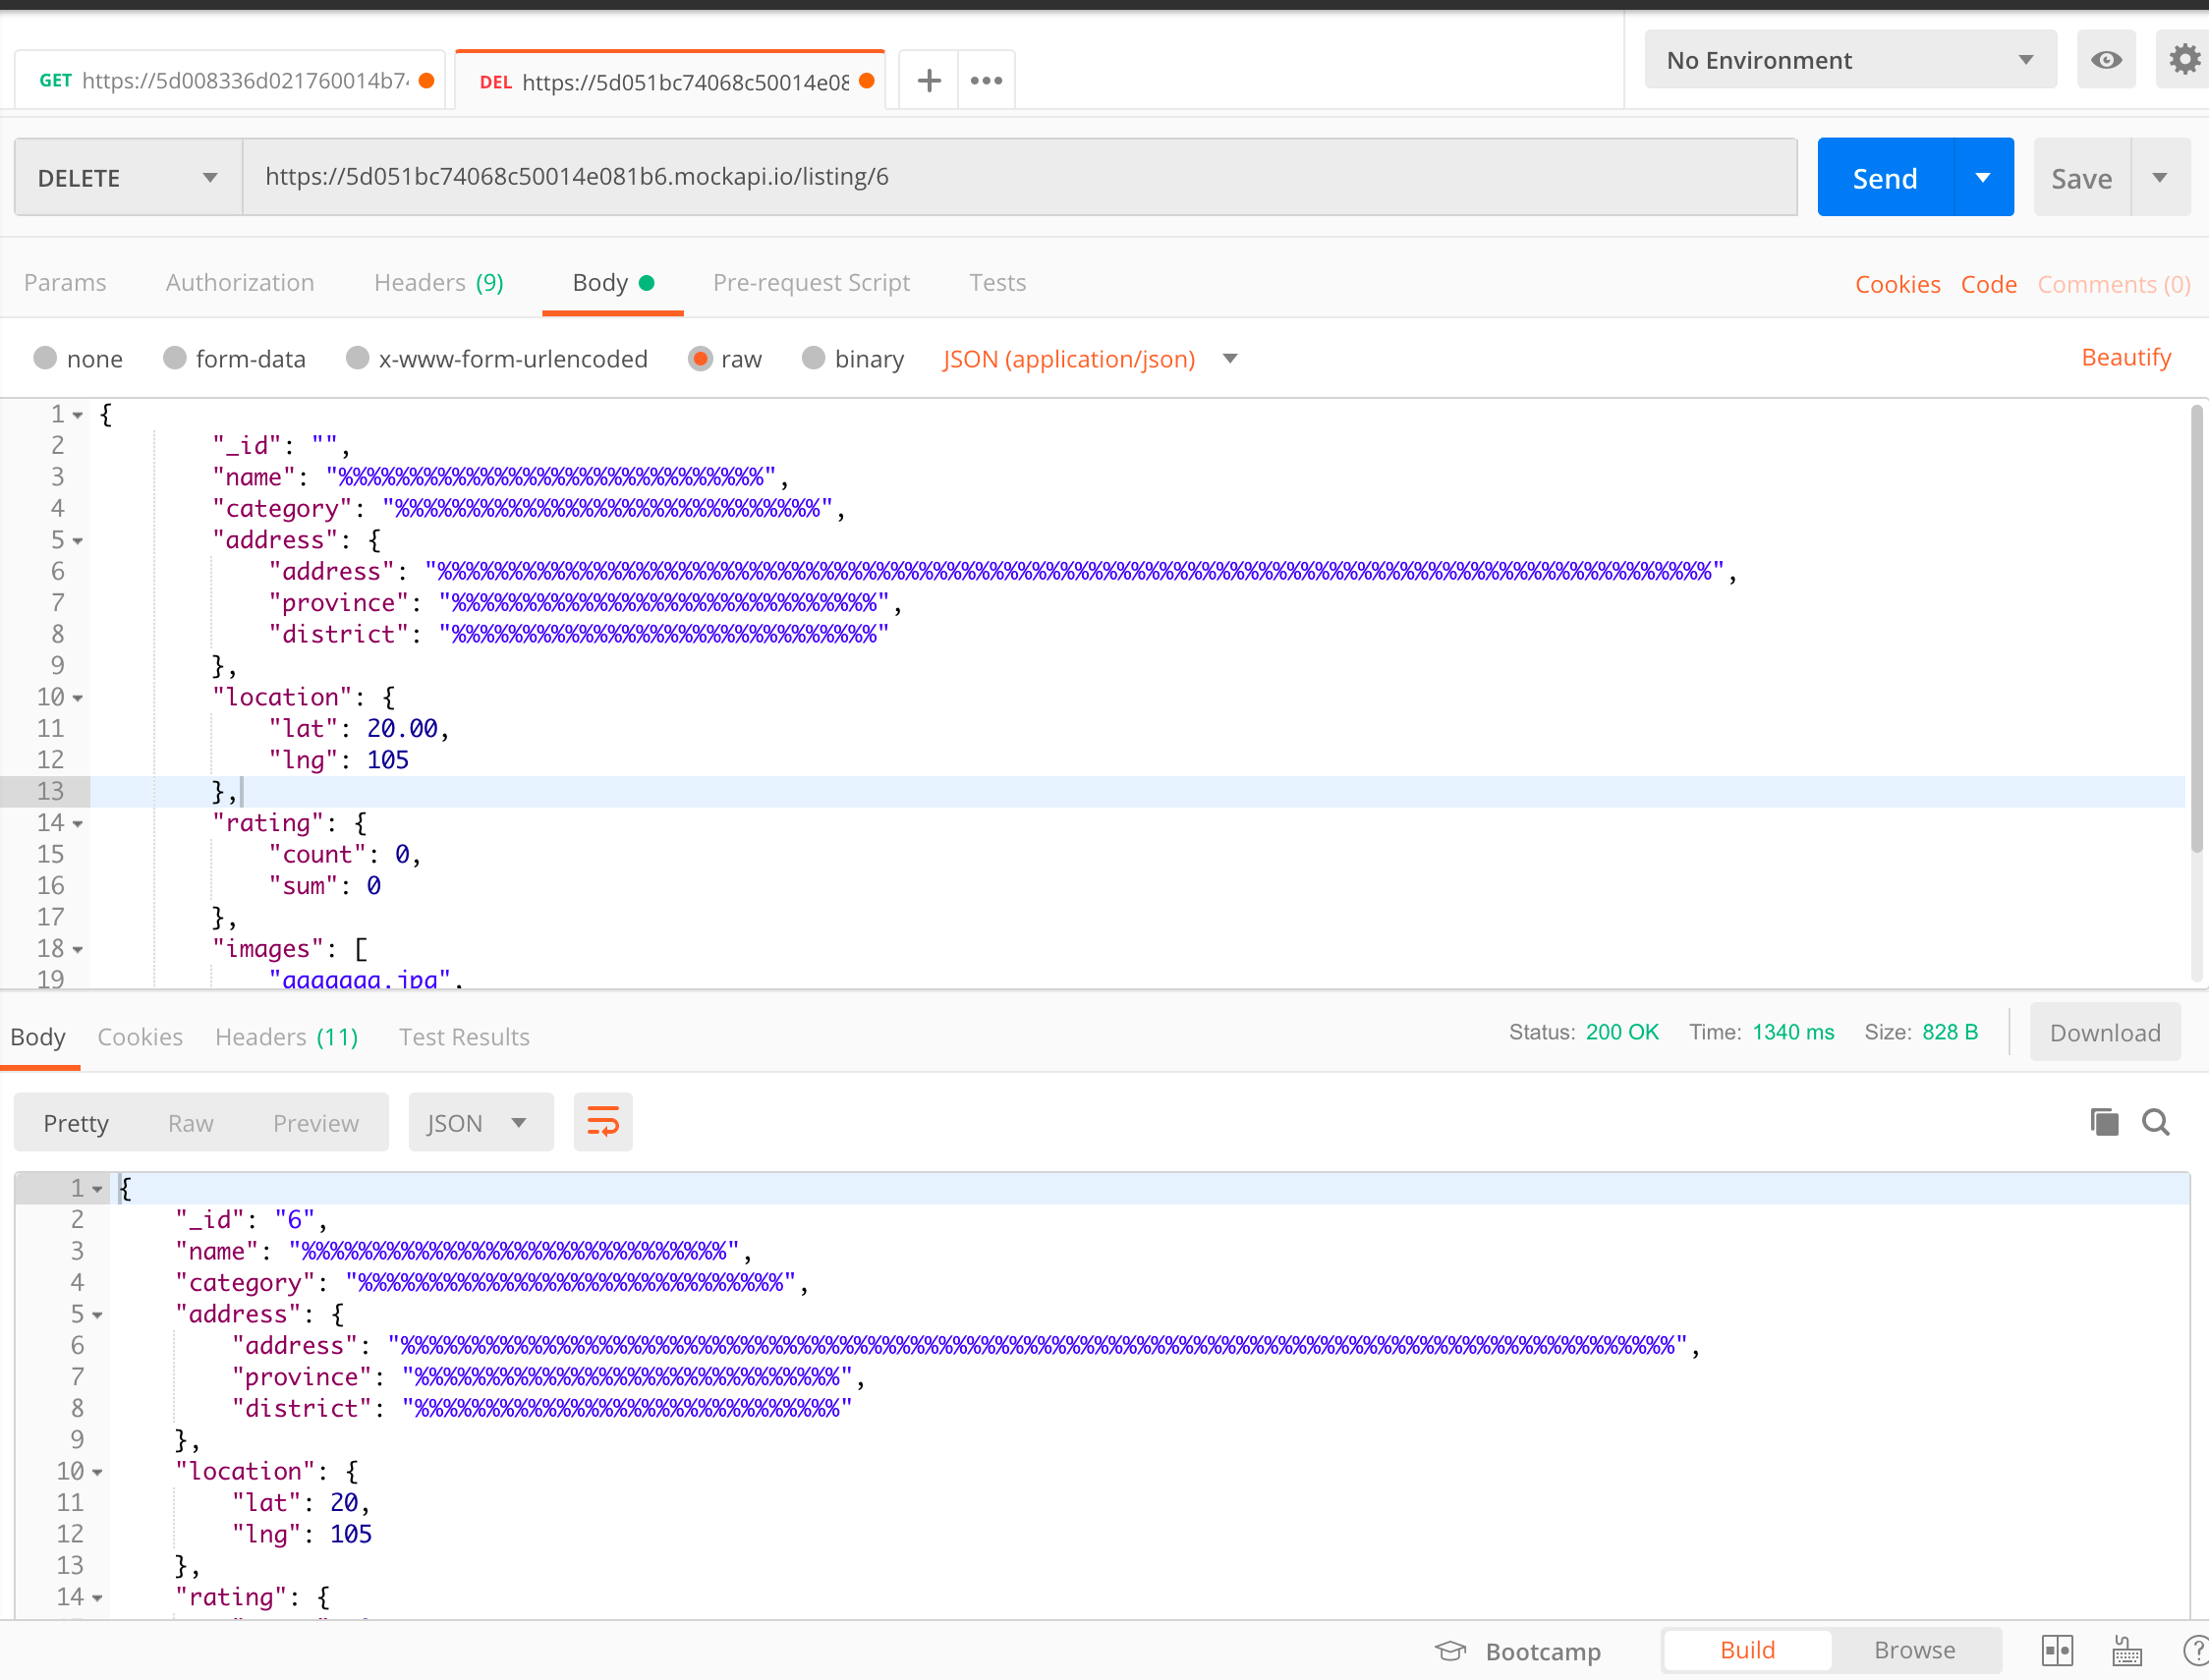The height and width of the screenshot is (1680, 2209).
Task: Switch to the GET request tab
Action: (231, 81)
